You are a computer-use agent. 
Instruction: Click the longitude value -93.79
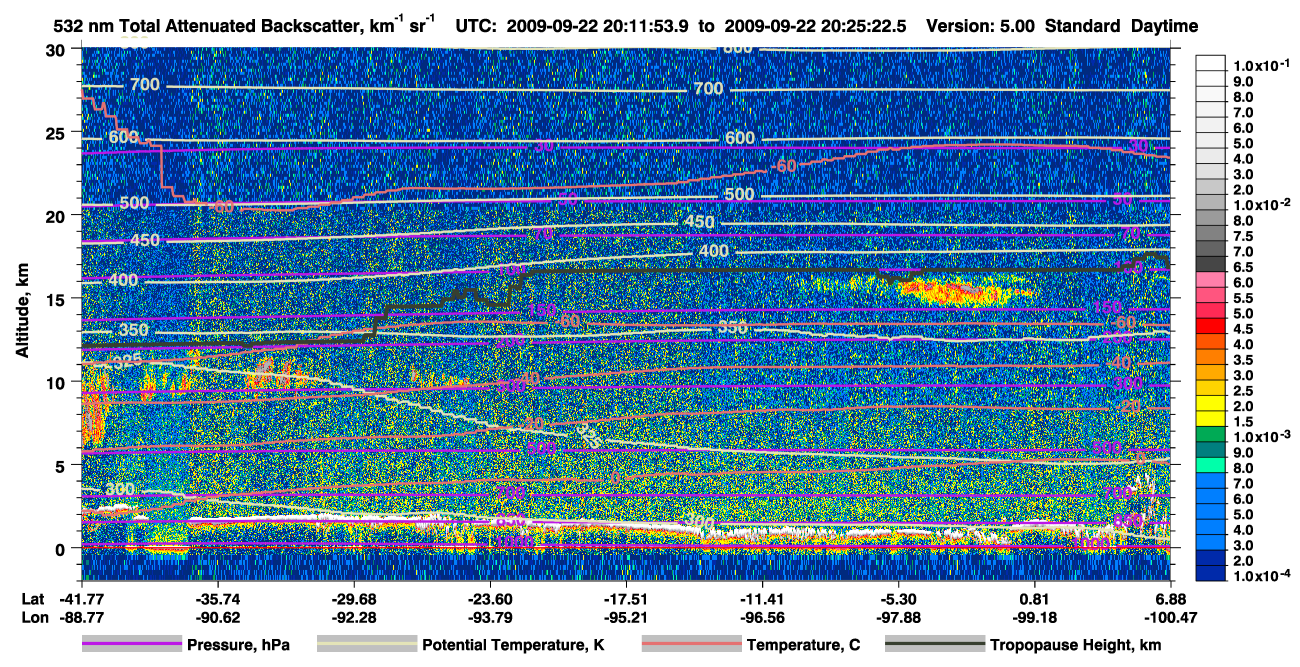pyautogui.click(x=489, y=616)
